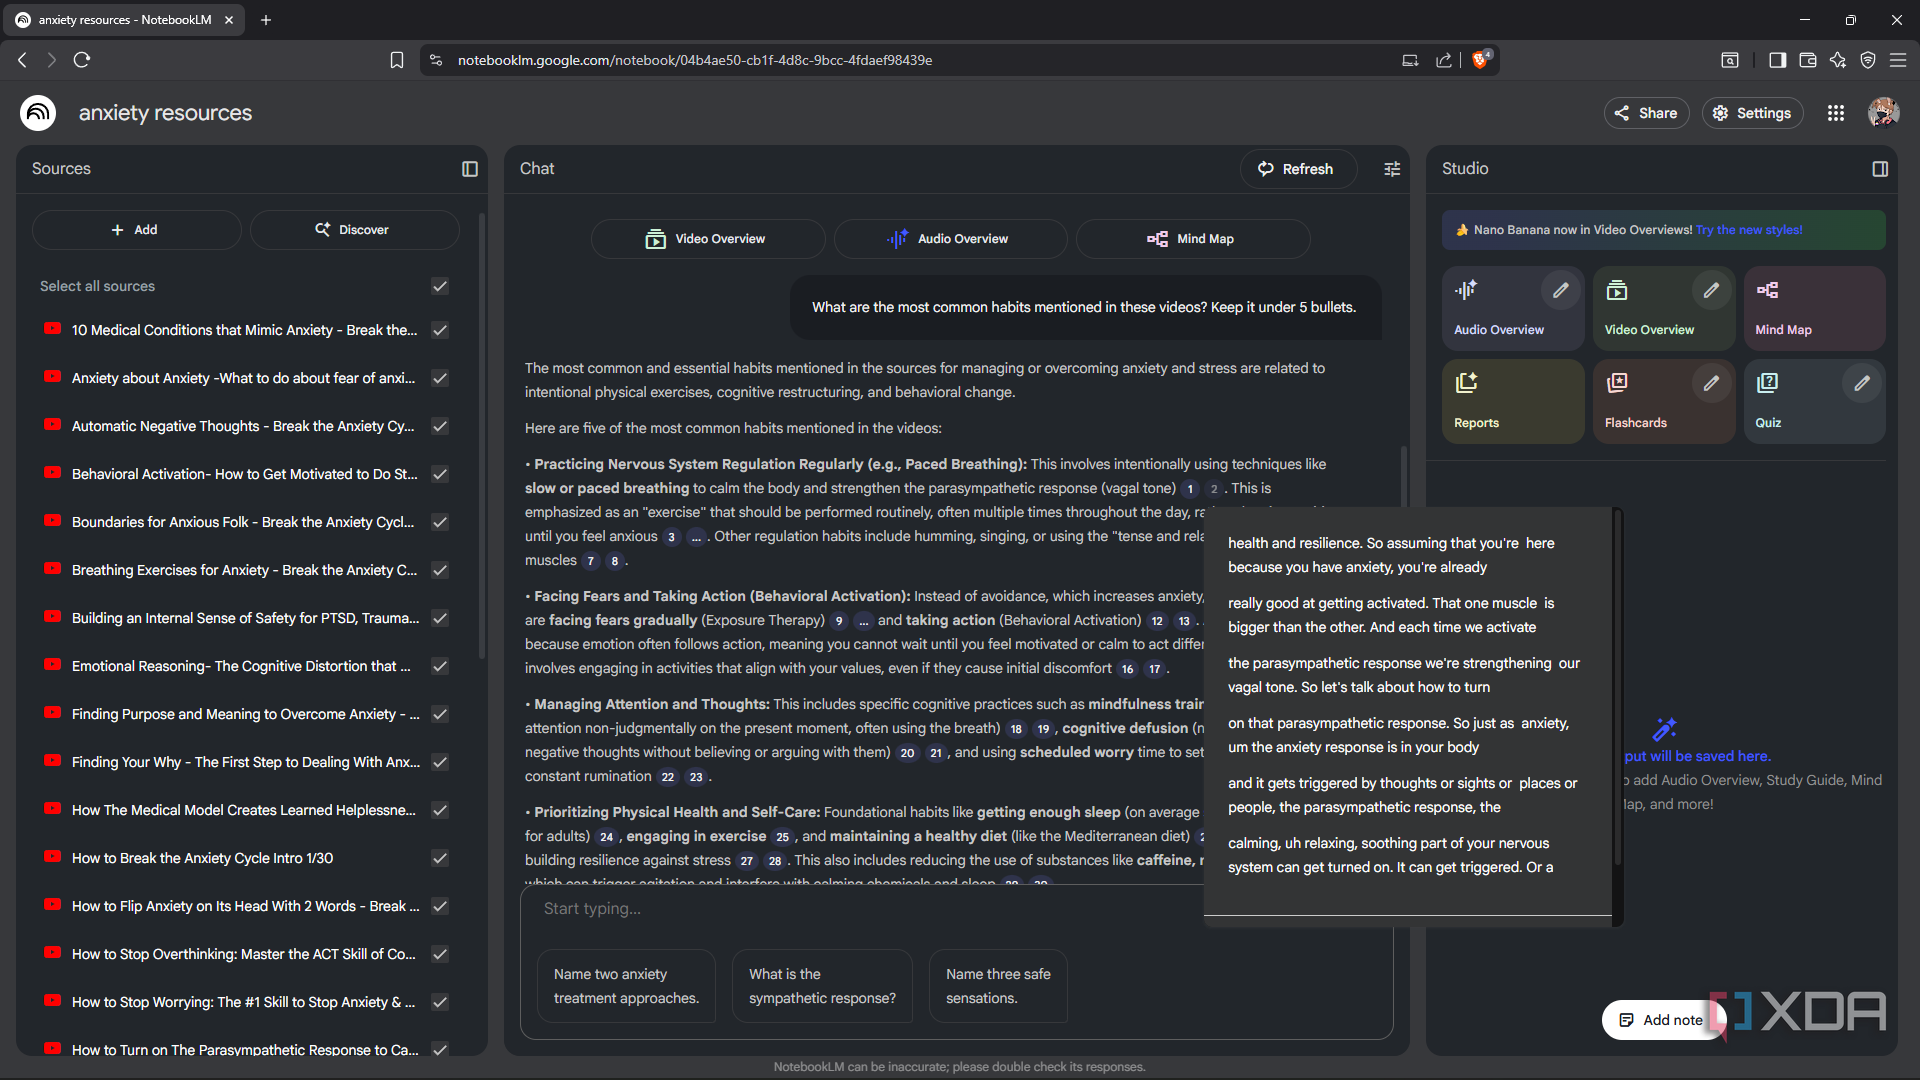Open new browser tab

[266, 20]
